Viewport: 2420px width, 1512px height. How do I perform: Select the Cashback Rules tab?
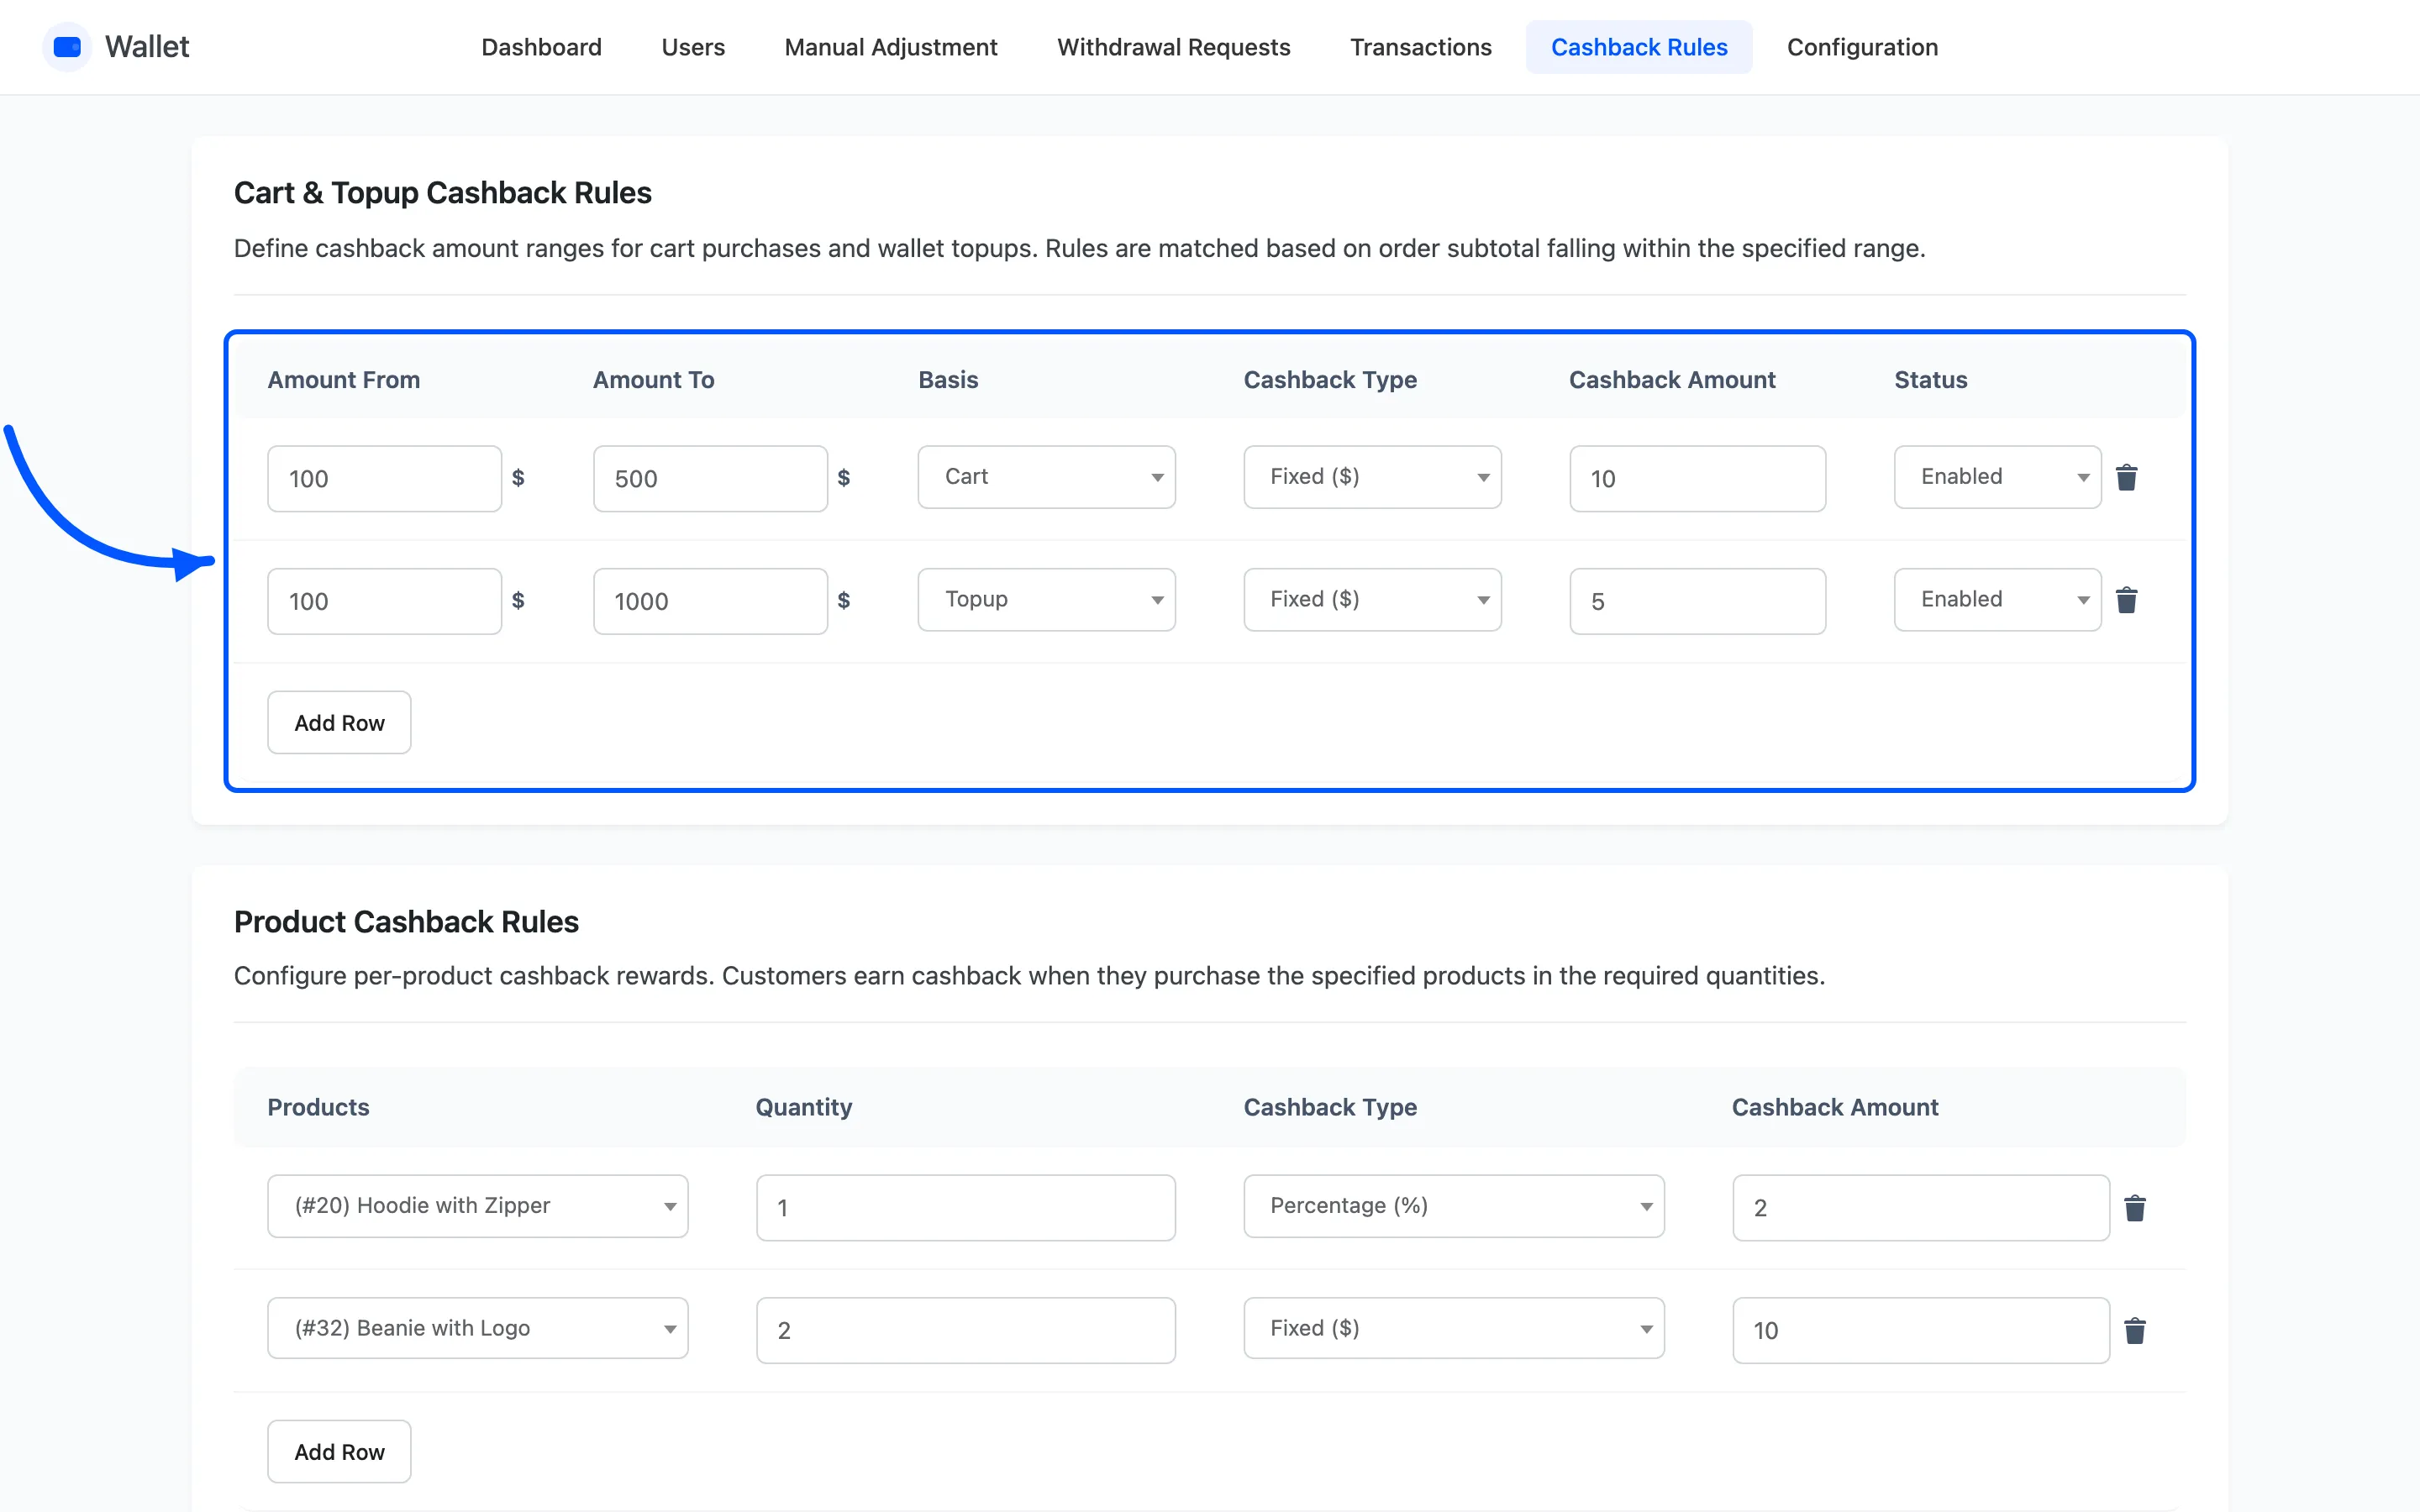[1639, 47]
